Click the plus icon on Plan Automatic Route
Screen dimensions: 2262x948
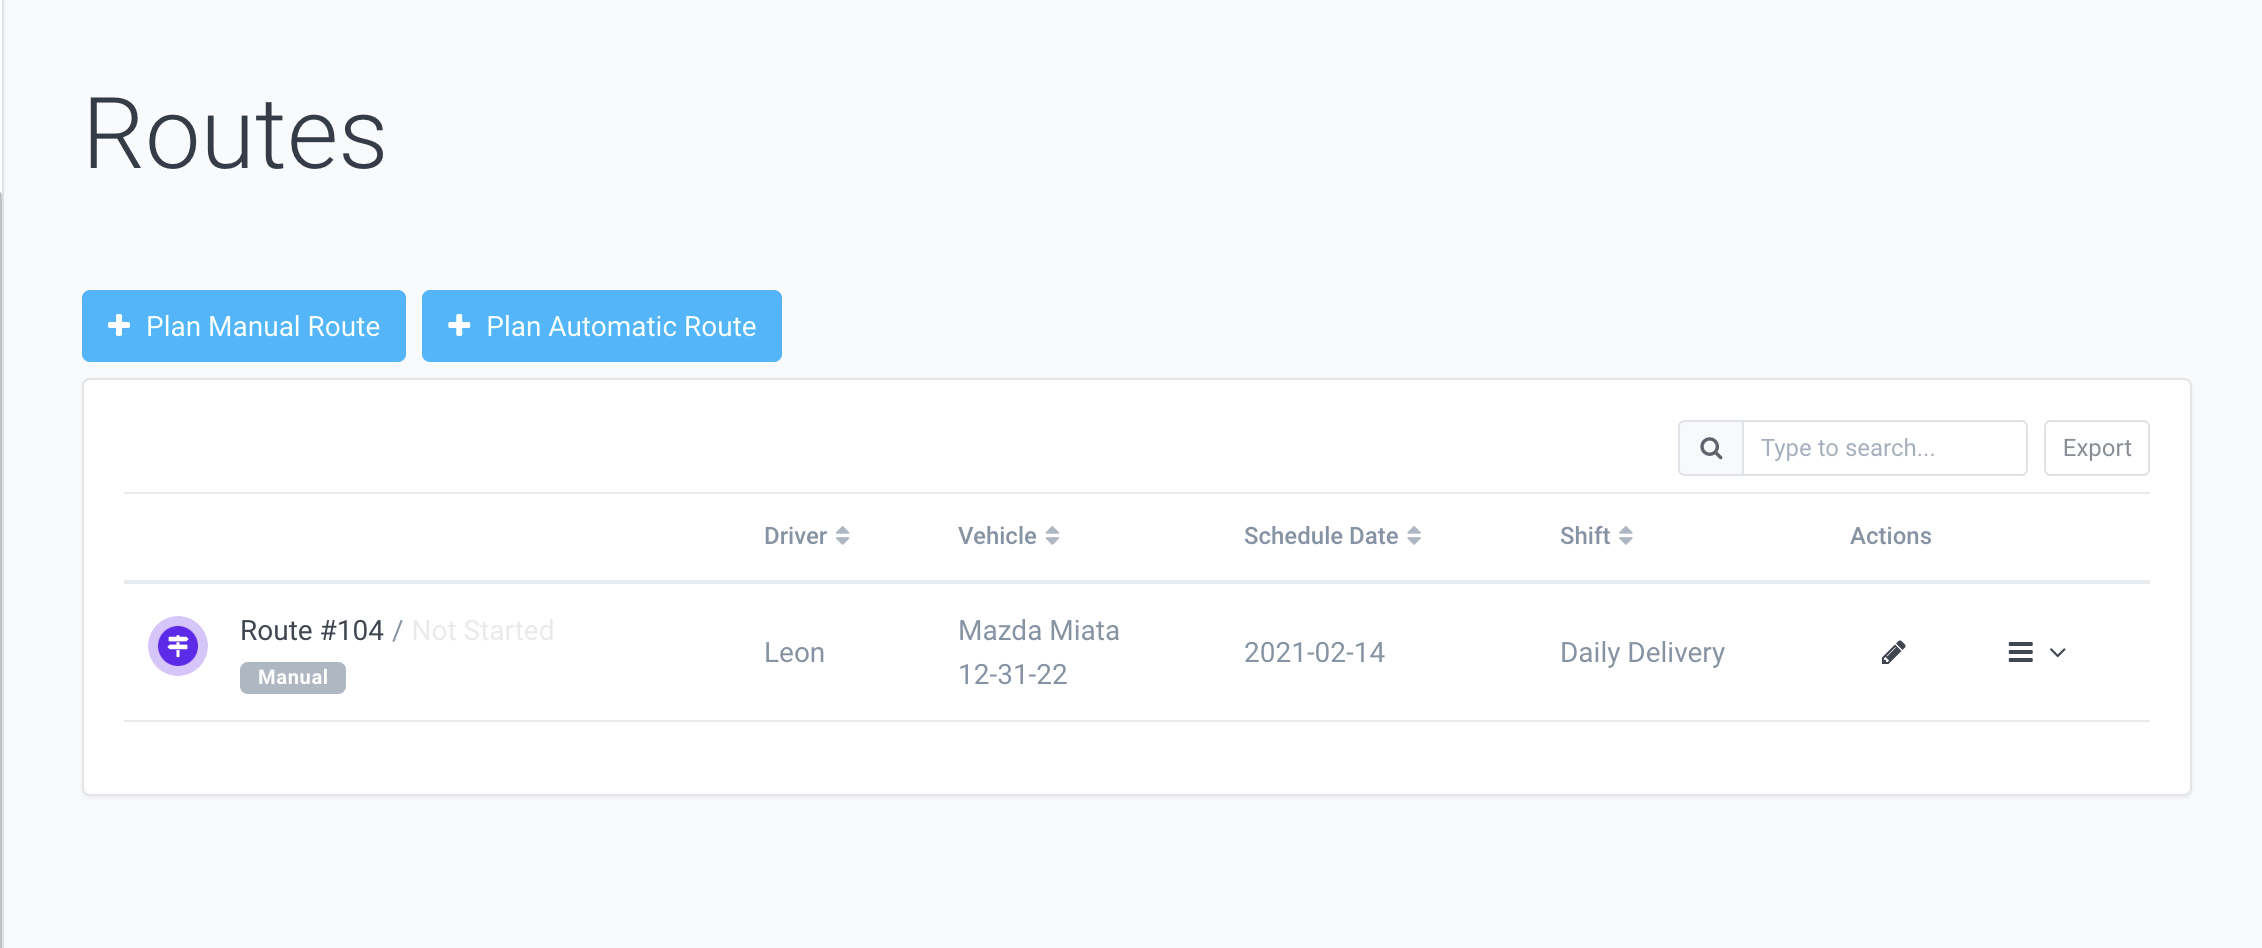[459, 325]
